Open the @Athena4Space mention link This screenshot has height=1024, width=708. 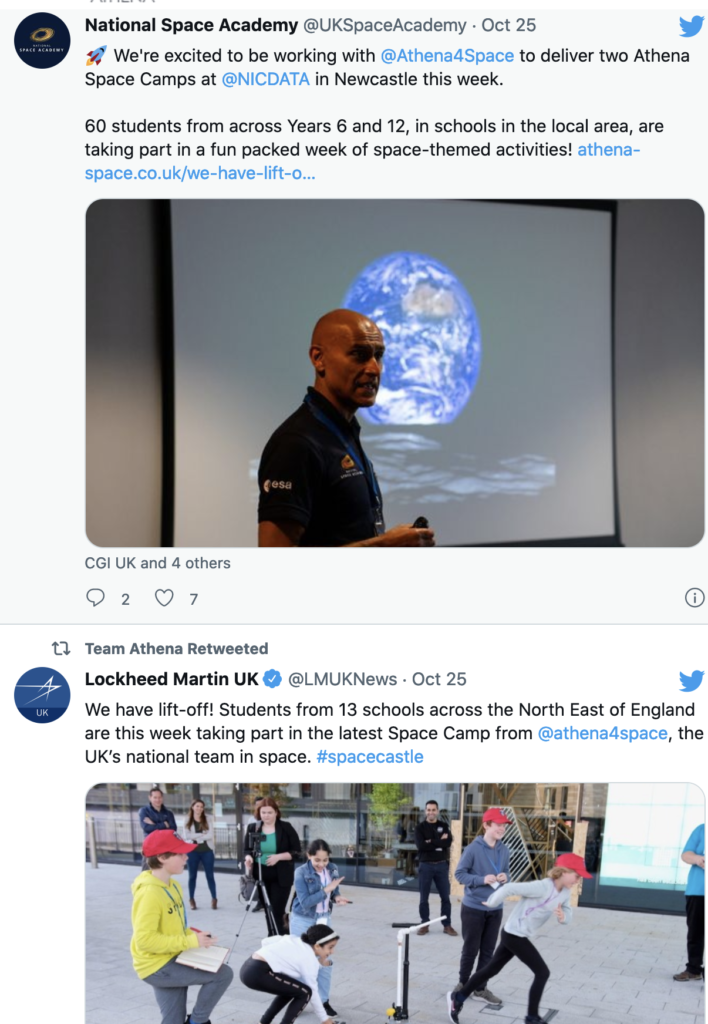447,56
